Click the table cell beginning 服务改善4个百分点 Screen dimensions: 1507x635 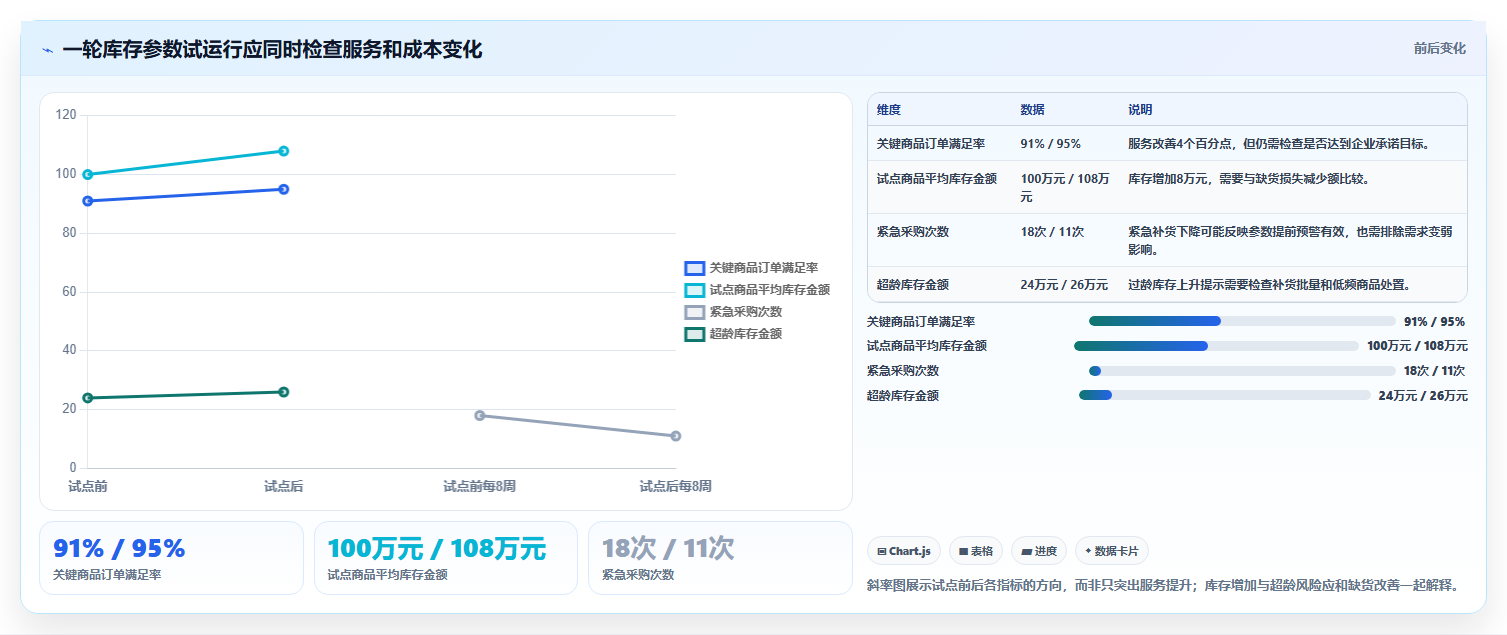pyautogui.click(x=1292, y=143)
